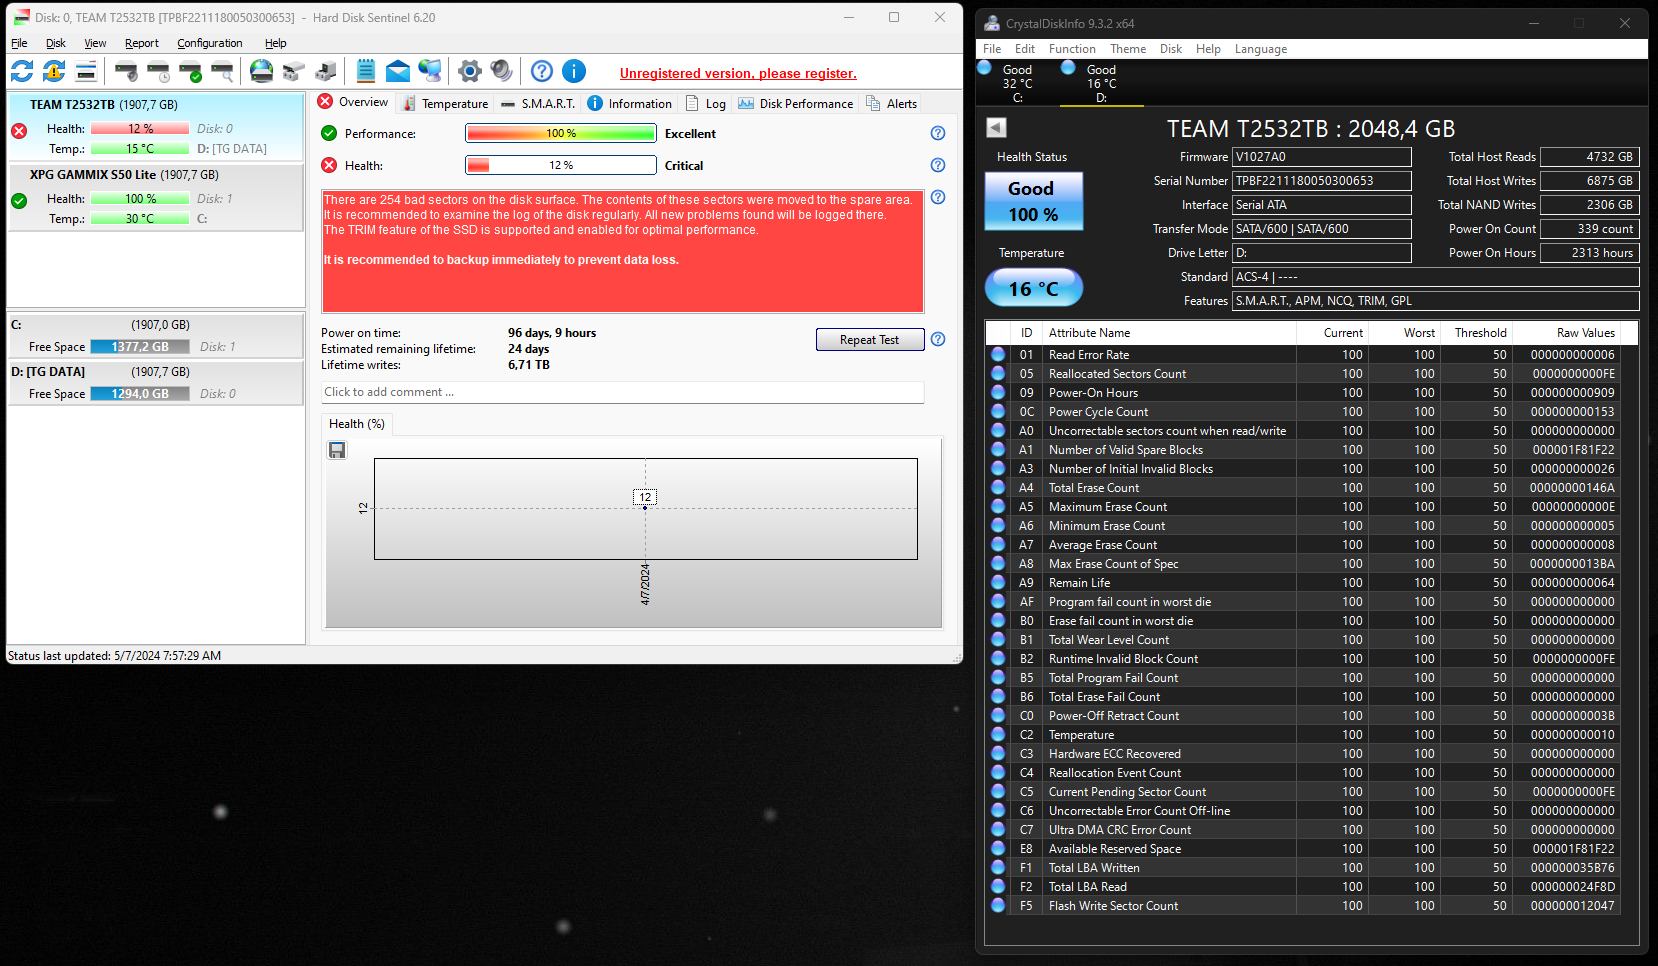1658x966 pixels.
Task: Click the Firmware field showing V1027A0
Action: 1322,157
